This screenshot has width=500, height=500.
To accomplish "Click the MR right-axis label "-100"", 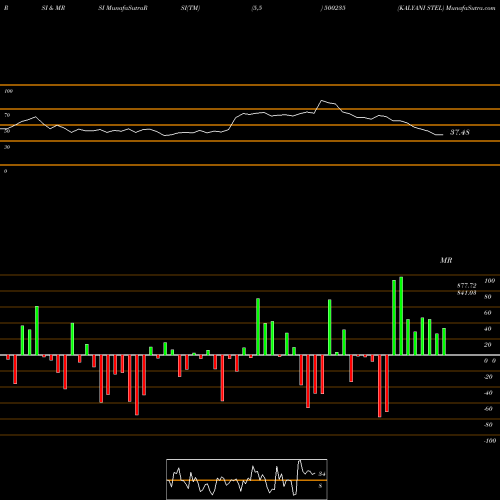I will [x=490, y=441].
